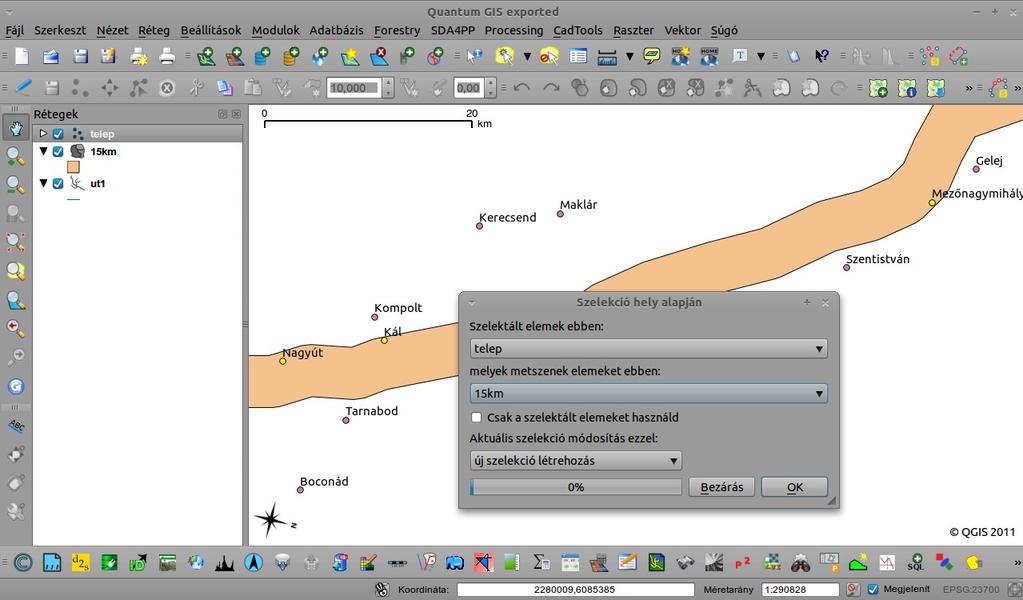Open the CadTools menu
This screenshot has width=1023, height=600.
coord(578,30)
